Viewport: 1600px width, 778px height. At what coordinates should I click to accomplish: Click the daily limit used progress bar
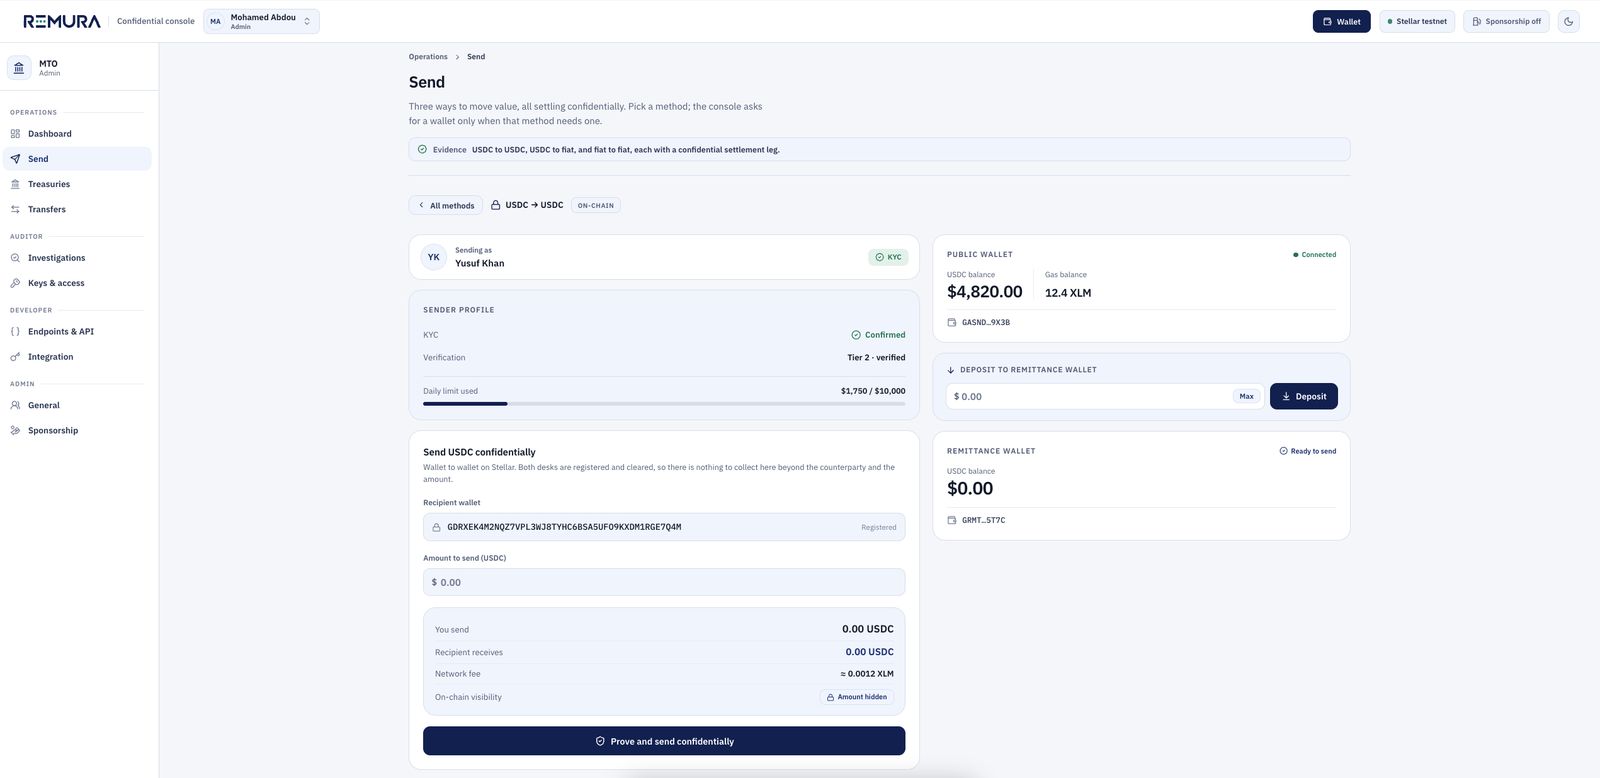tap(664, 404)
